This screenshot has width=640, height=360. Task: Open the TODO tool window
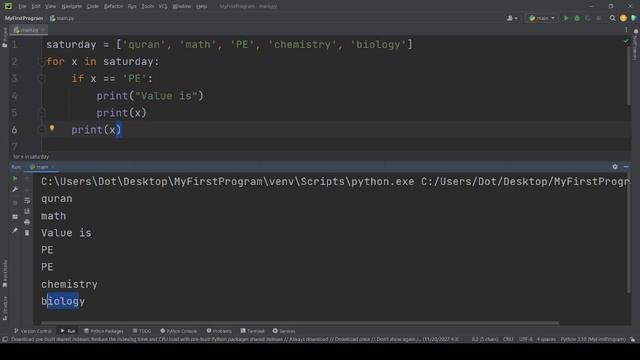[142, 331]
